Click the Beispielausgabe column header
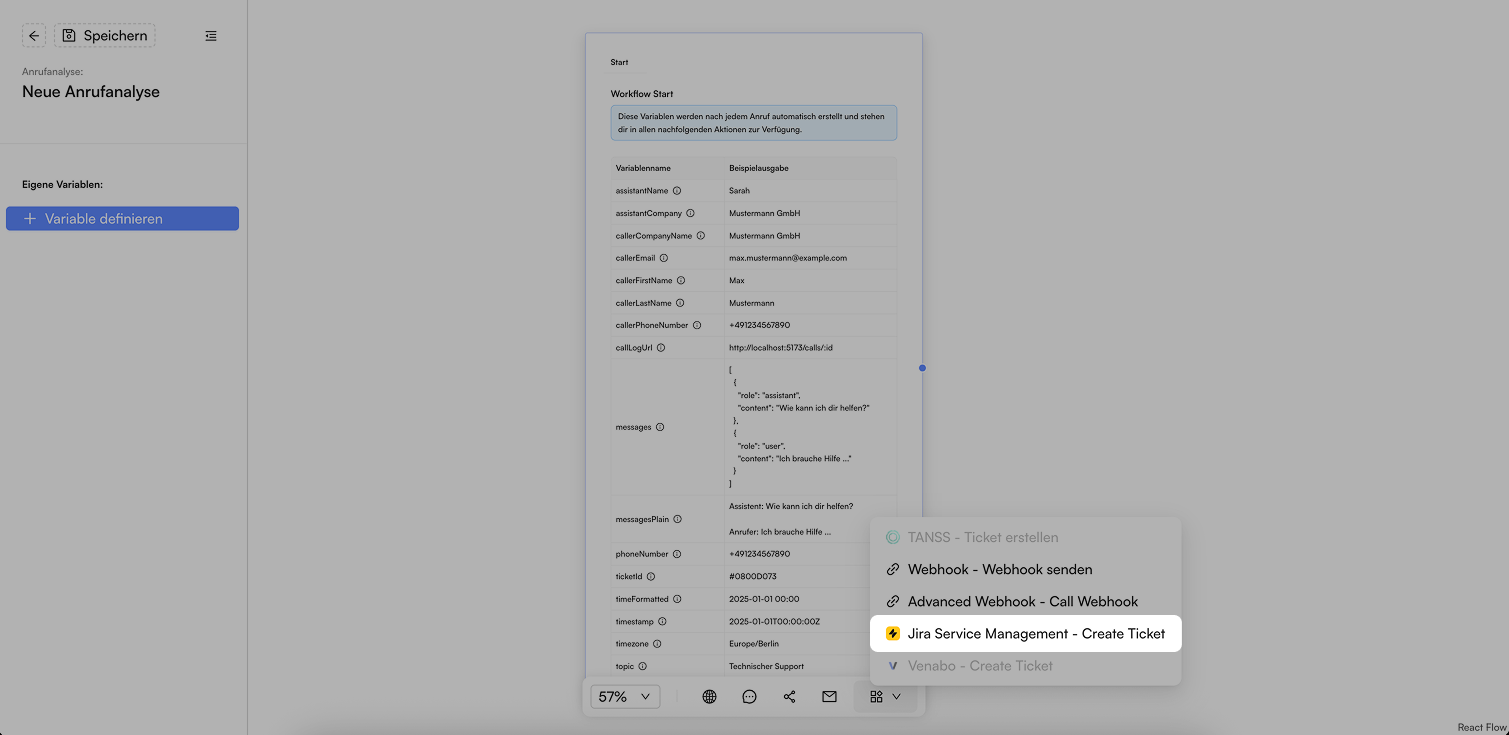Viewport: 1509px width, 735px height. tap(759, 168)
